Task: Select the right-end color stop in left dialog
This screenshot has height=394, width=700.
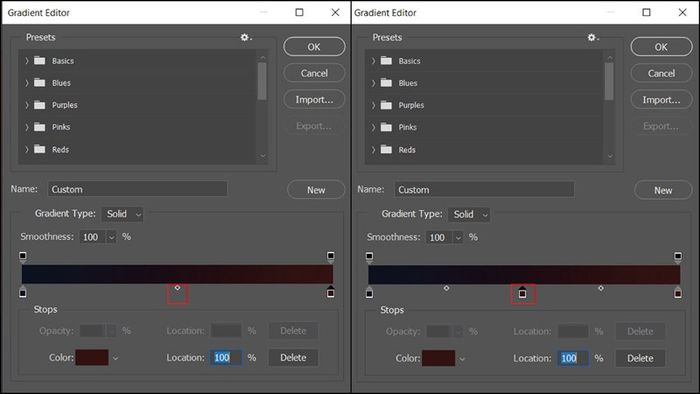Action: tap(330, 292)
